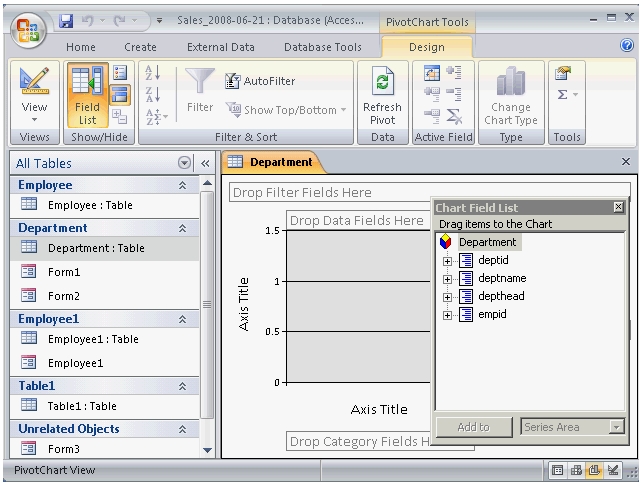642x486 pixels.
Task: Open the AutoCalc sigma dropdown
Action: [567, 95]
